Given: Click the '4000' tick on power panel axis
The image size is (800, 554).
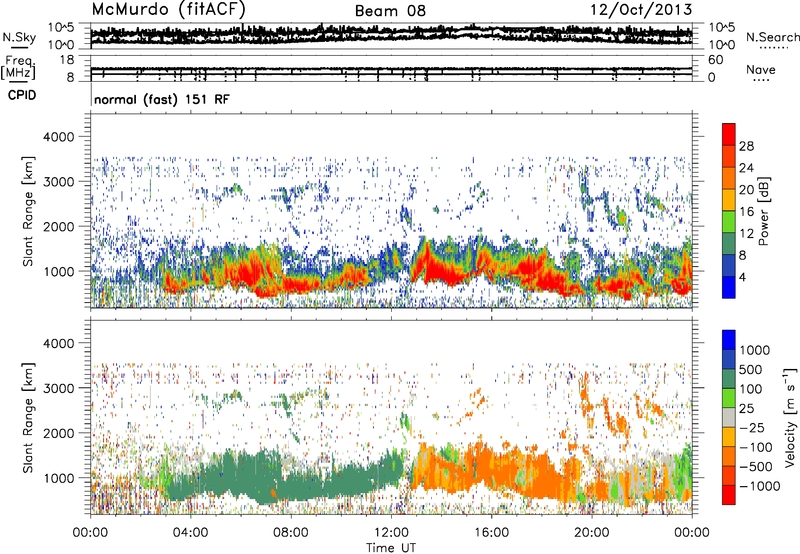Looking at the screenshot, I should pyautogui.click(x=61, y=137).
